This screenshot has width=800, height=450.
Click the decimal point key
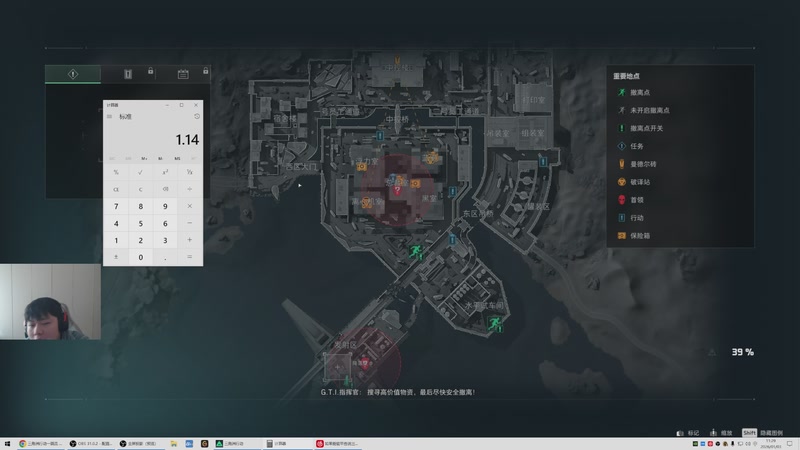(165, 257)
